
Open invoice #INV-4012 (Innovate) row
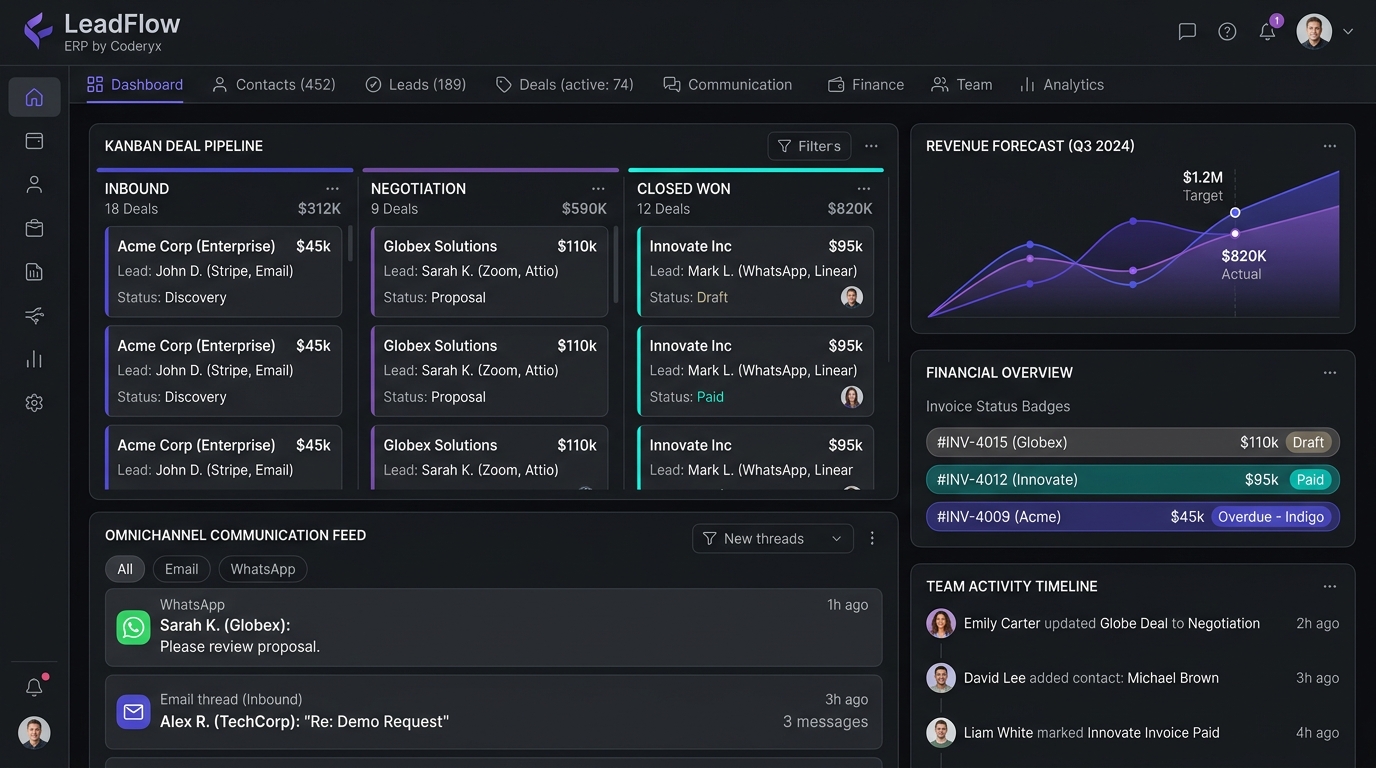(x=1133, y=480)
